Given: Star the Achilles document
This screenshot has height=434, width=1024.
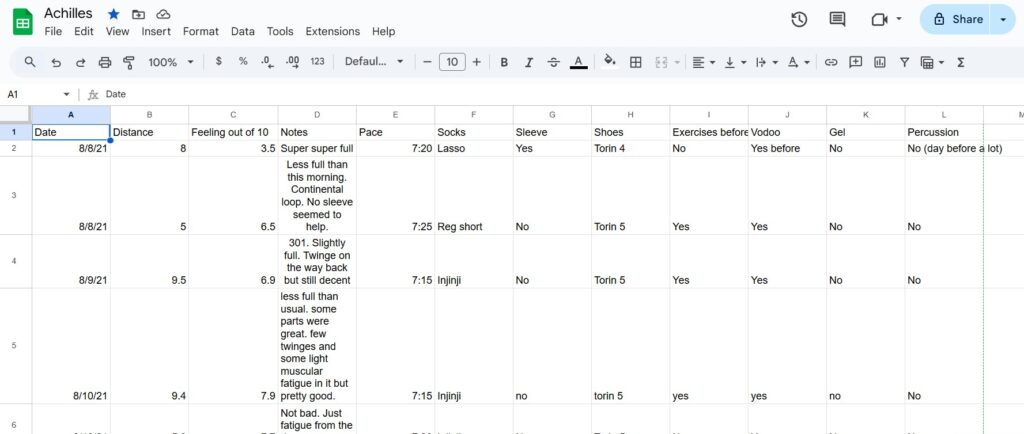Looking at the screenshot, I should 114,14.
